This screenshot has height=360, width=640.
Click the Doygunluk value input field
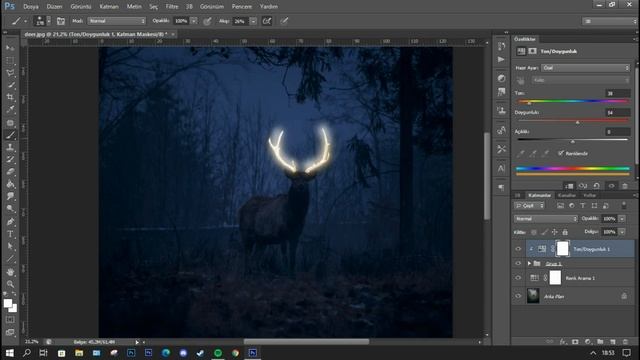[x=618, y=113]
